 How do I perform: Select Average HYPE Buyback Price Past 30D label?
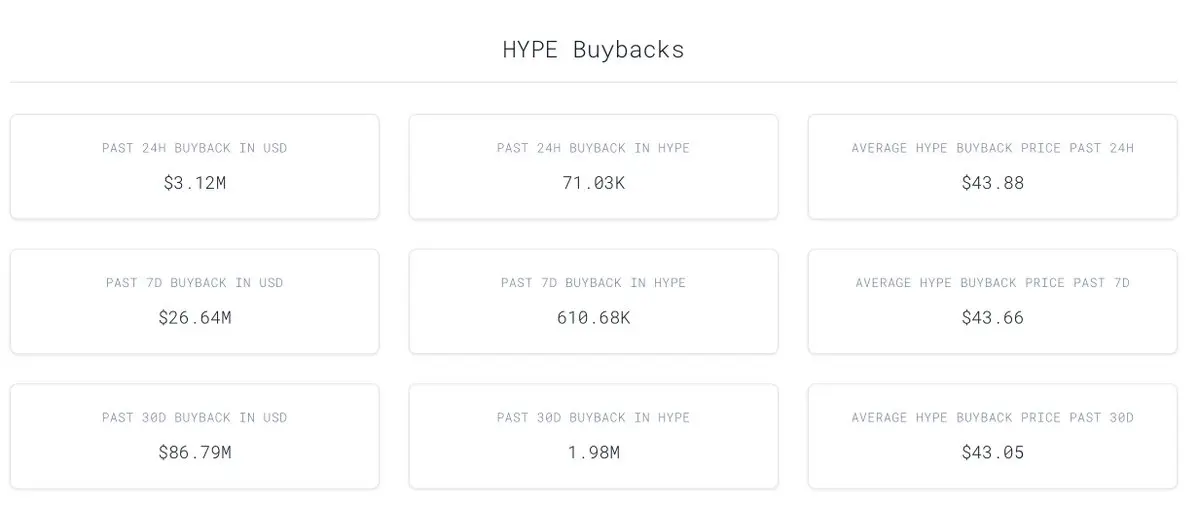[993, 418]
